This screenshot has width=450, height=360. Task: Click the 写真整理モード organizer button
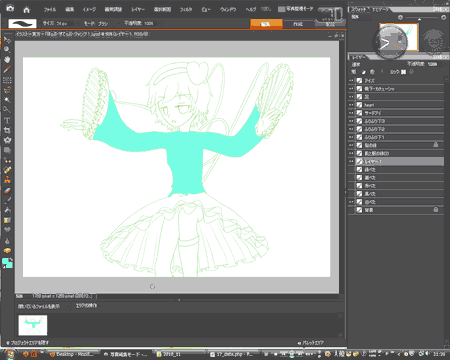click(x=296, y=9)
